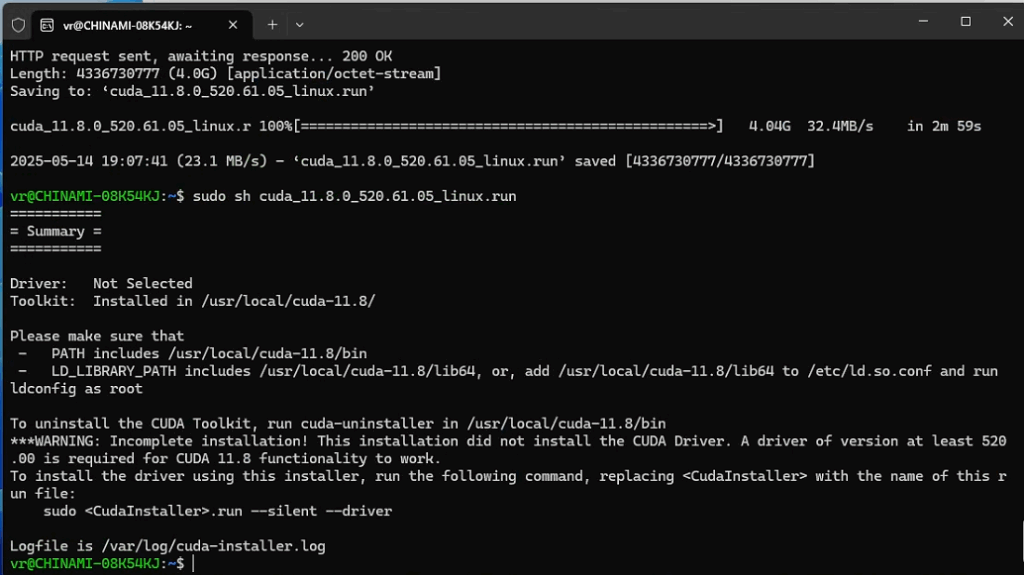Click the Summary heading in installer output
The width and height of the screenshot is (1024, 575).
[x=56, y=231]
